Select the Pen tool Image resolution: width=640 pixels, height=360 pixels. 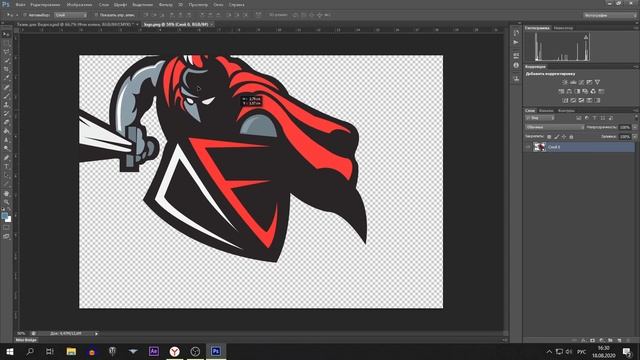click(6, 158)
